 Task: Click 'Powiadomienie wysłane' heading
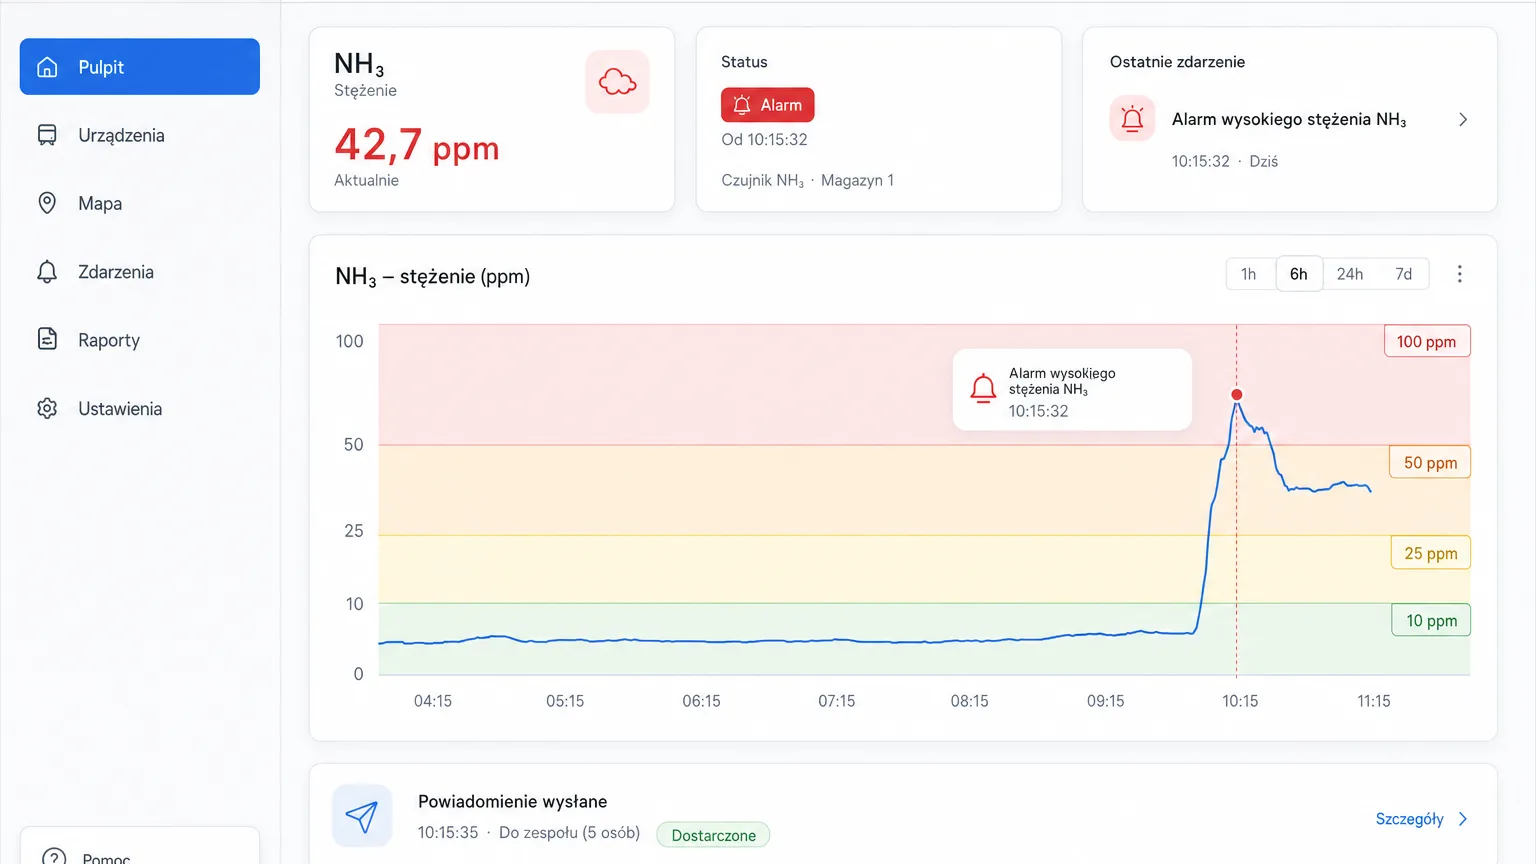click(x=513, y=802)
